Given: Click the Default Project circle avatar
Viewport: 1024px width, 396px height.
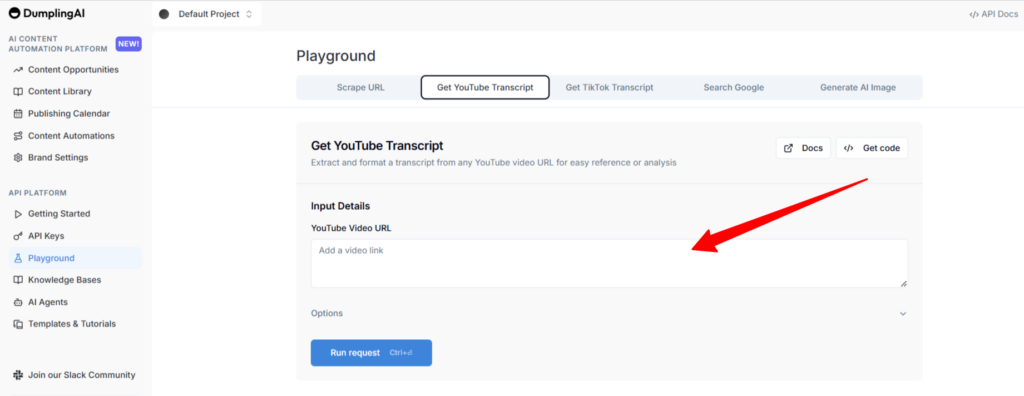Looking at the screenshot, I should click(x=164, y=14).
